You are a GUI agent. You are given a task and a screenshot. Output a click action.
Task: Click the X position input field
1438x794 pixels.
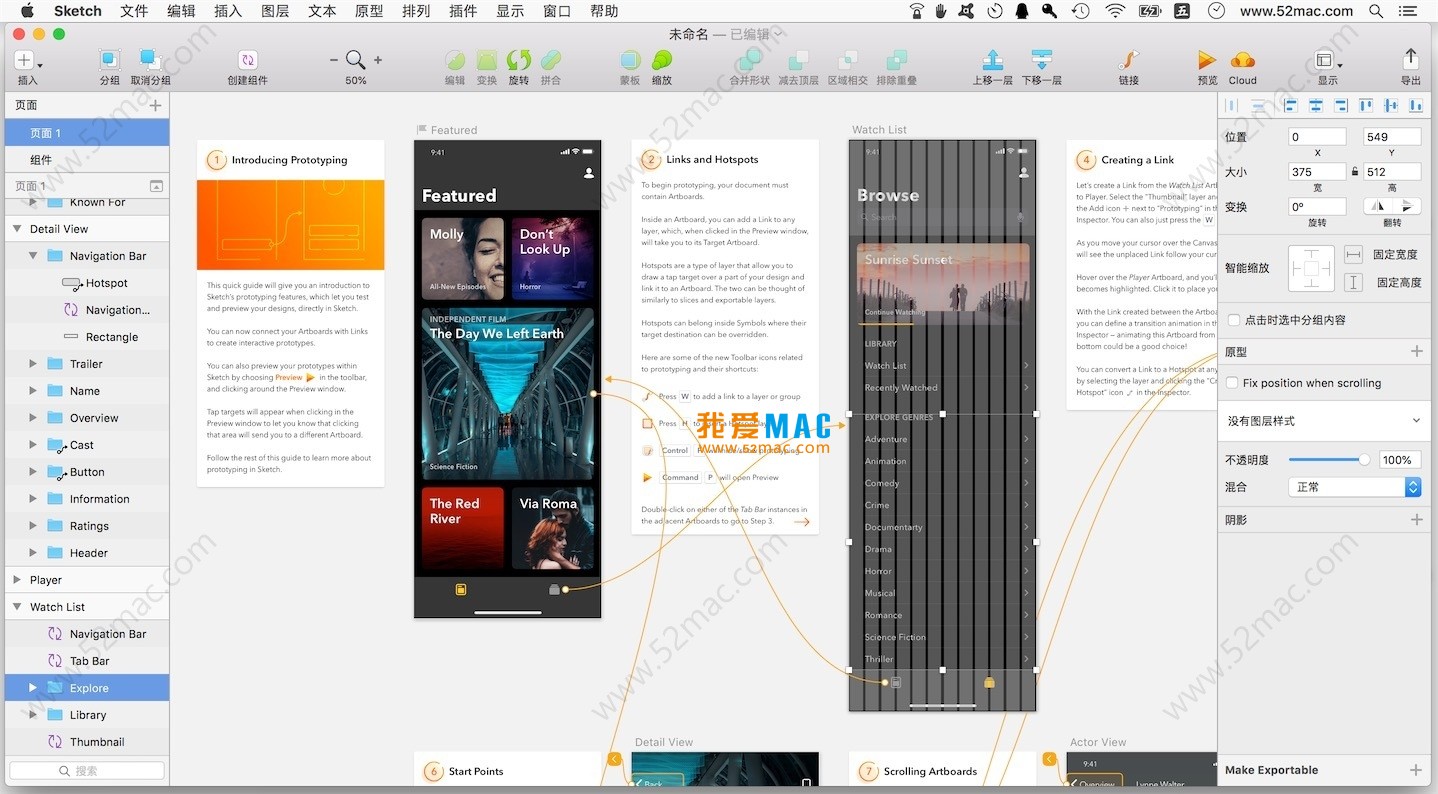pyautogui.click(x=1317, y=137)
